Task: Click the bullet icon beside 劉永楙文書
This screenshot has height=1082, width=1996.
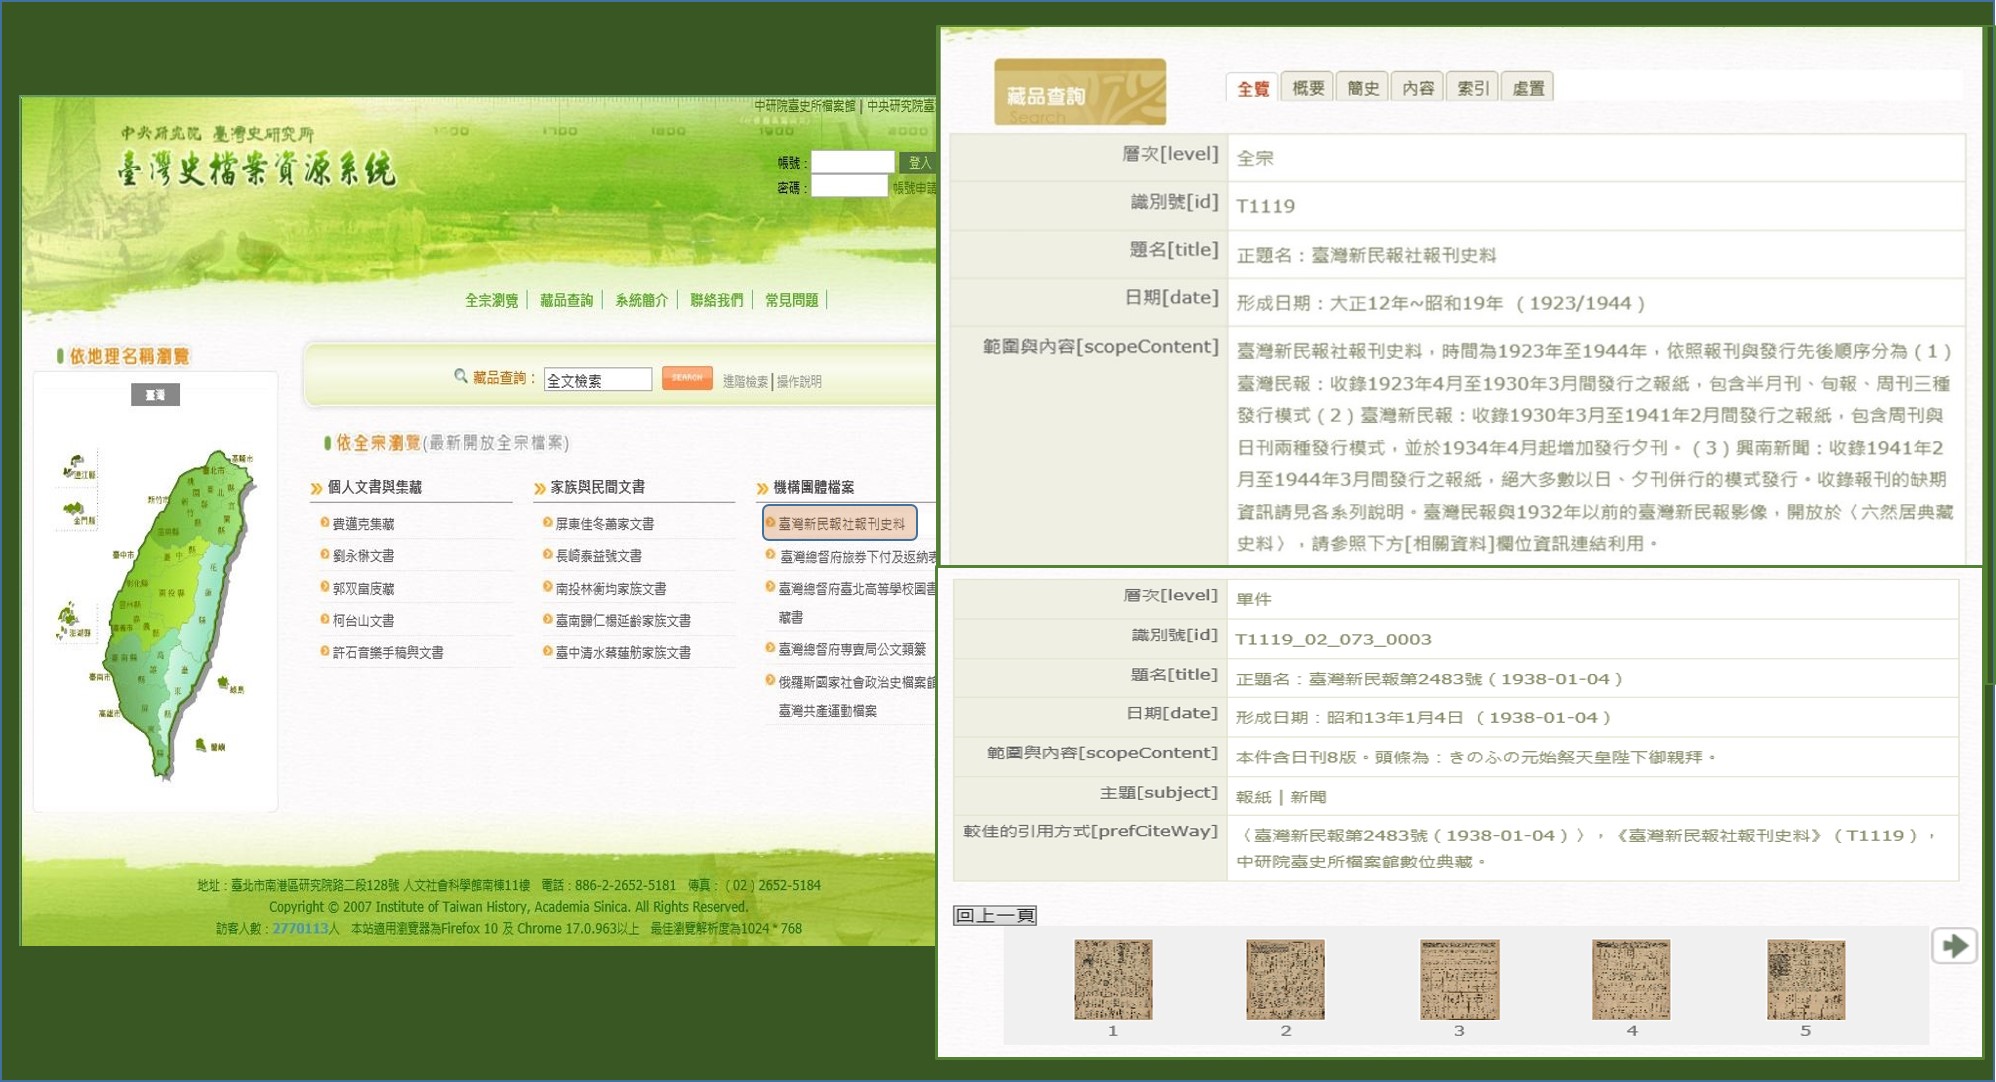Action: point(324,555)
